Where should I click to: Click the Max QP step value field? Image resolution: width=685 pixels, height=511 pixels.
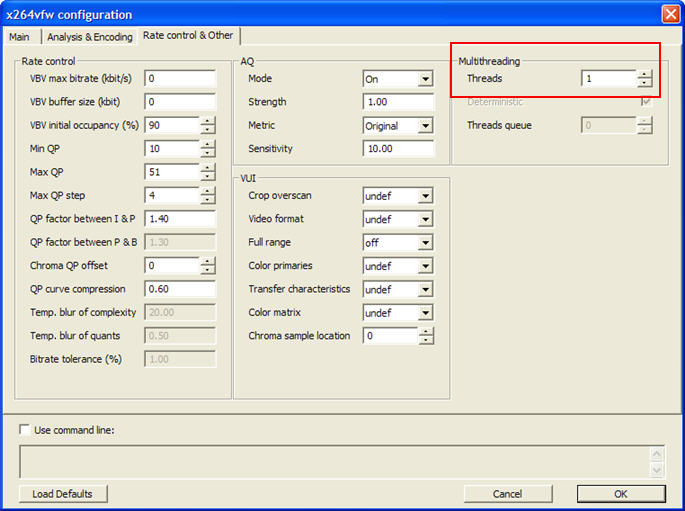(x=172, y=196)
